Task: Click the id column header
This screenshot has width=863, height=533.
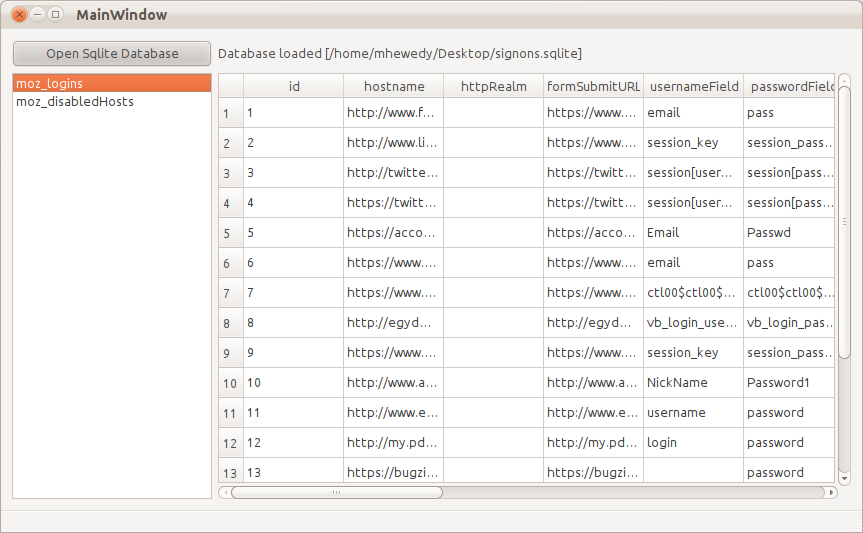Action: (294, 86)
